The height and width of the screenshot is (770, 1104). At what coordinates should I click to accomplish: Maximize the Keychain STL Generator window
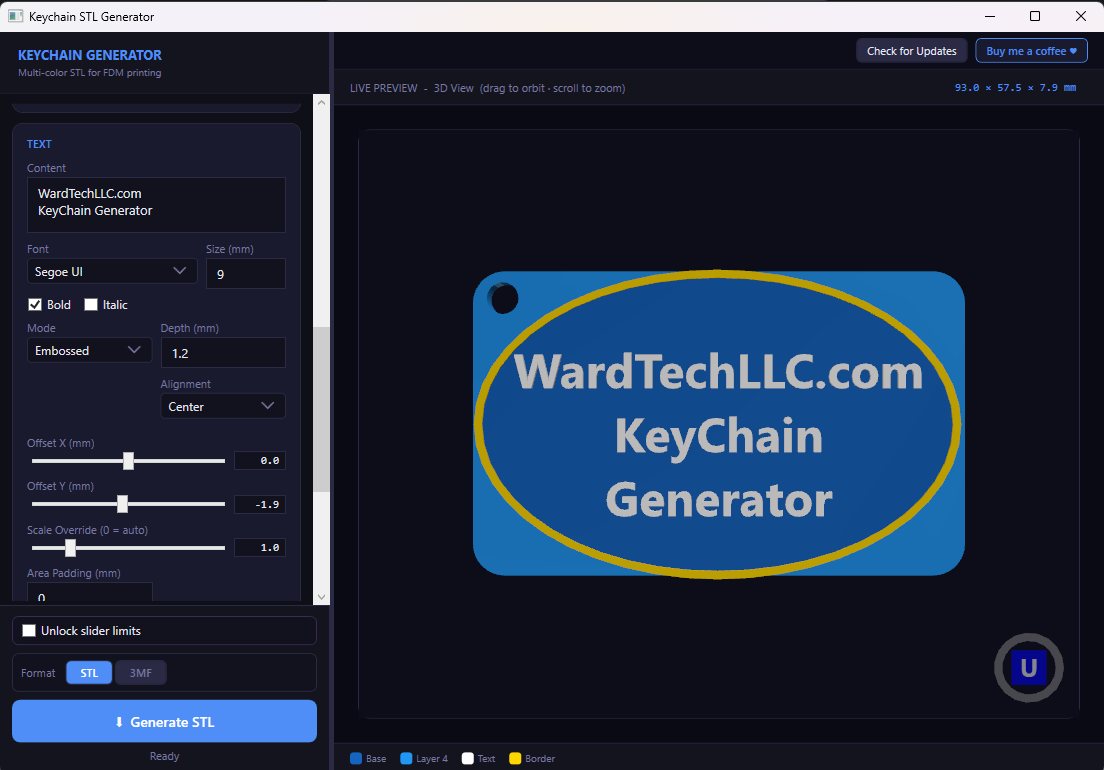[1035, 16]
